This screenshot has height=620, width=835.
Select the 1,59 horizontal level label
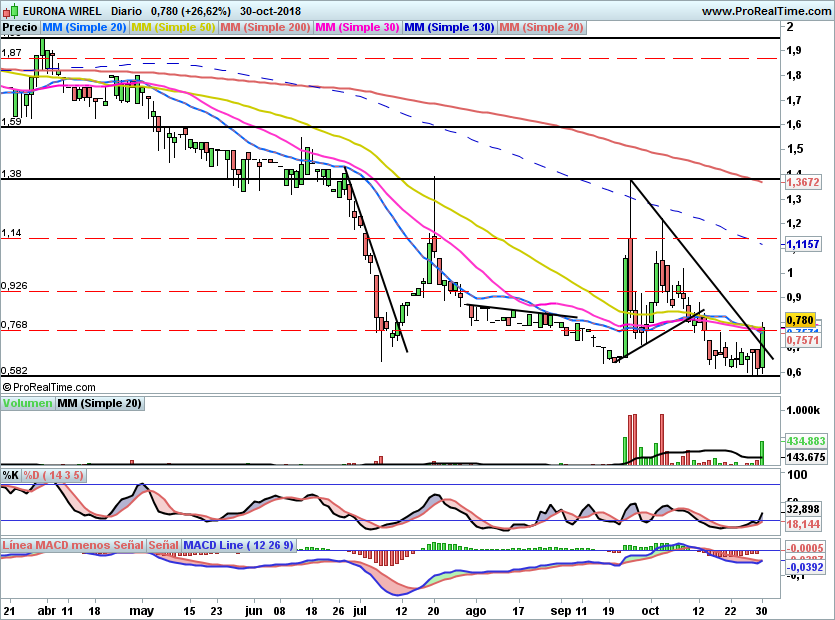point(11,121)
